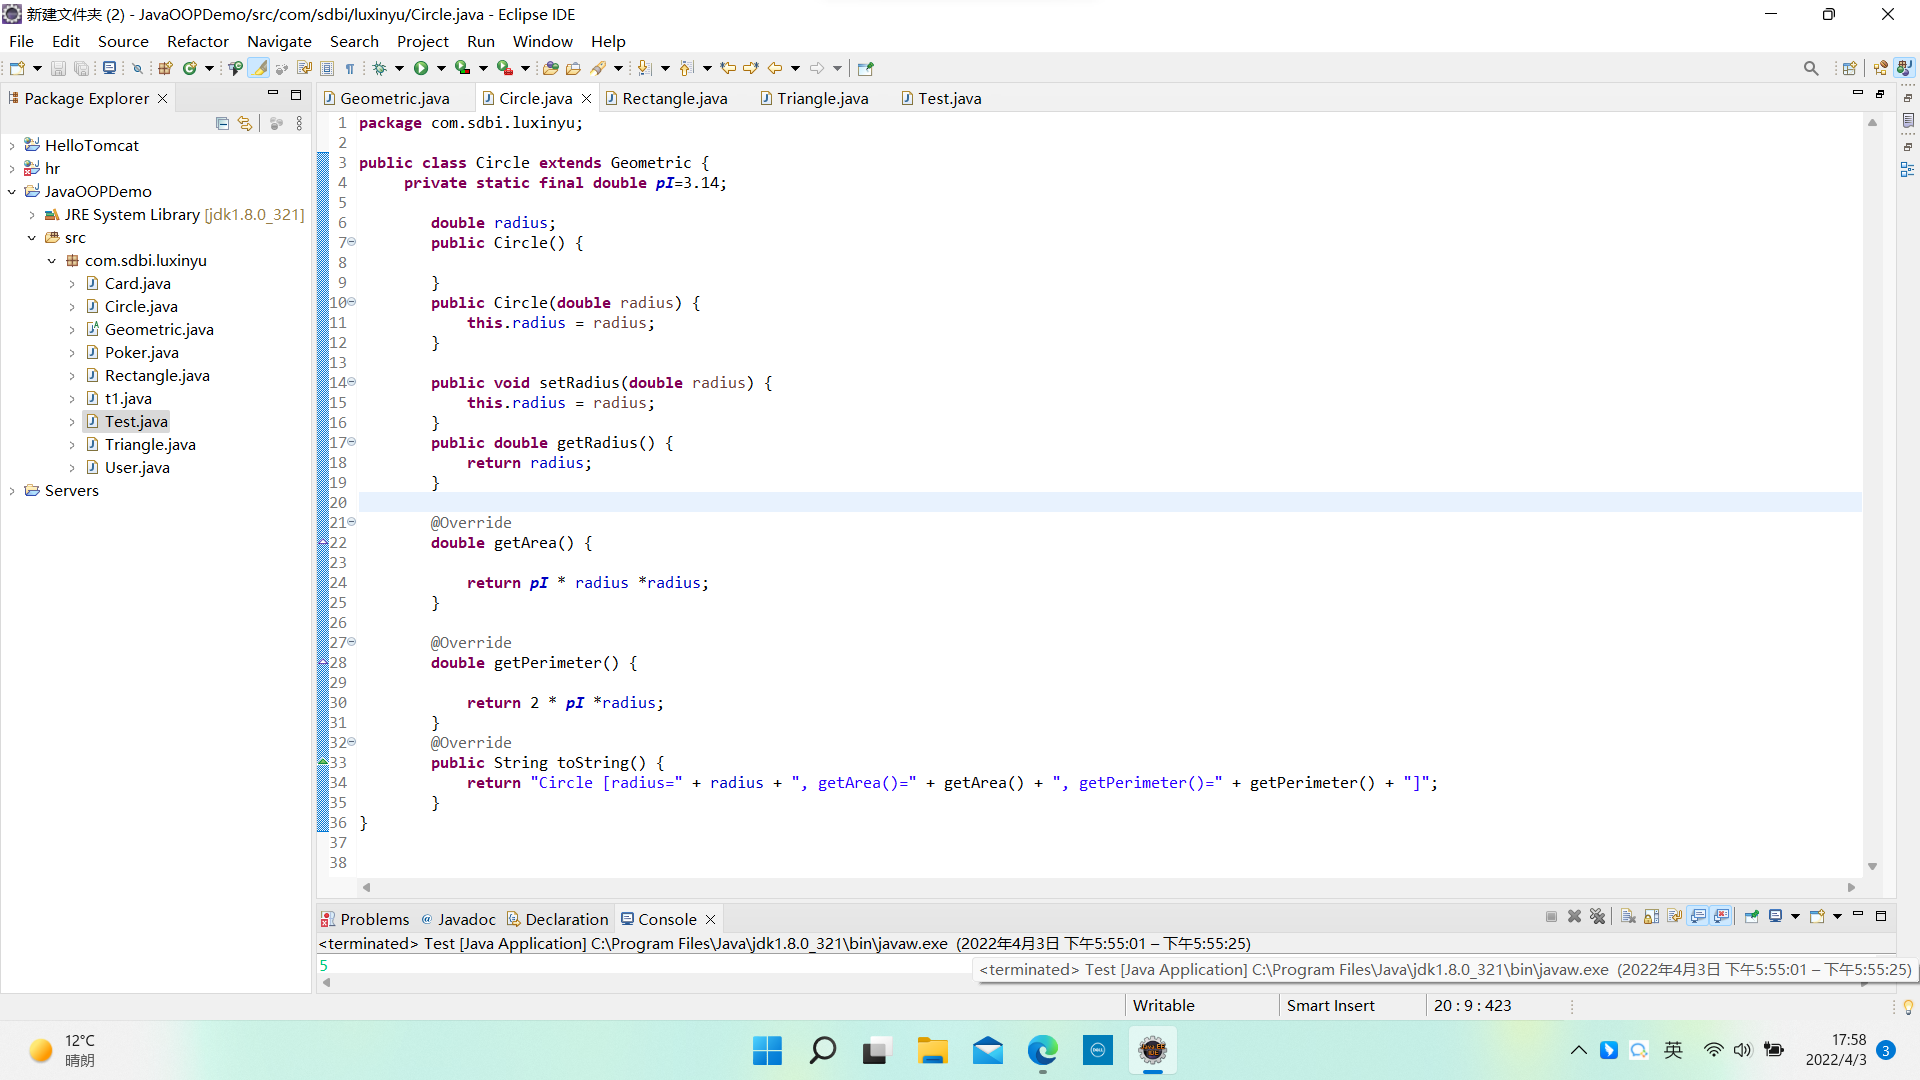Click Remove All Terminated Launches icon
Image resolution: width=1920 pixels, height=1080 pixels.
click(x=1597, y=916)
